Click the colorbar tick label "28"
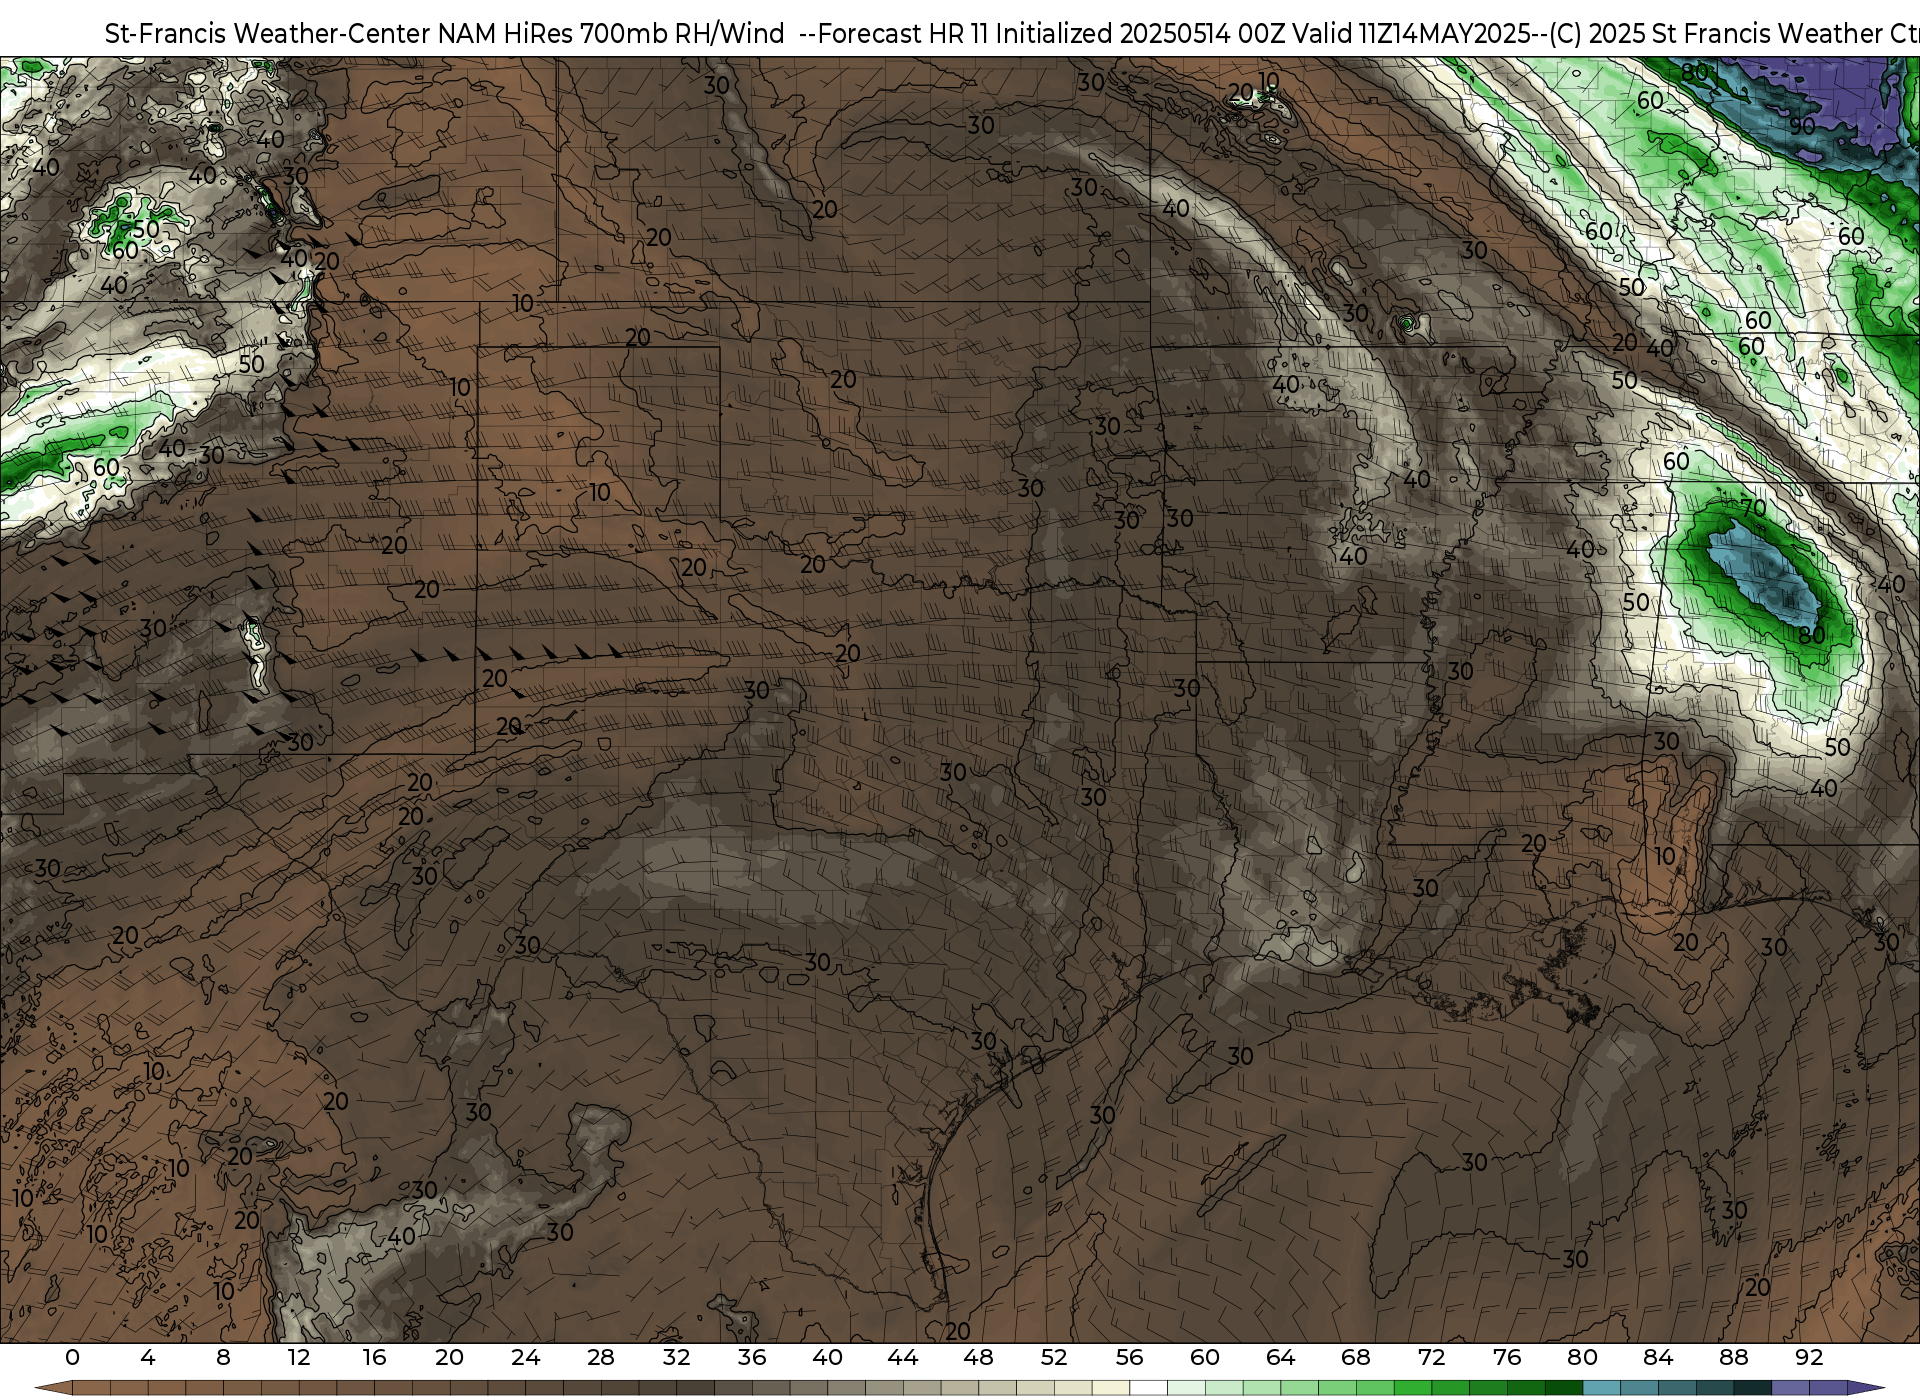Screen dimensions: 1920x1400 coord(601,1357)
